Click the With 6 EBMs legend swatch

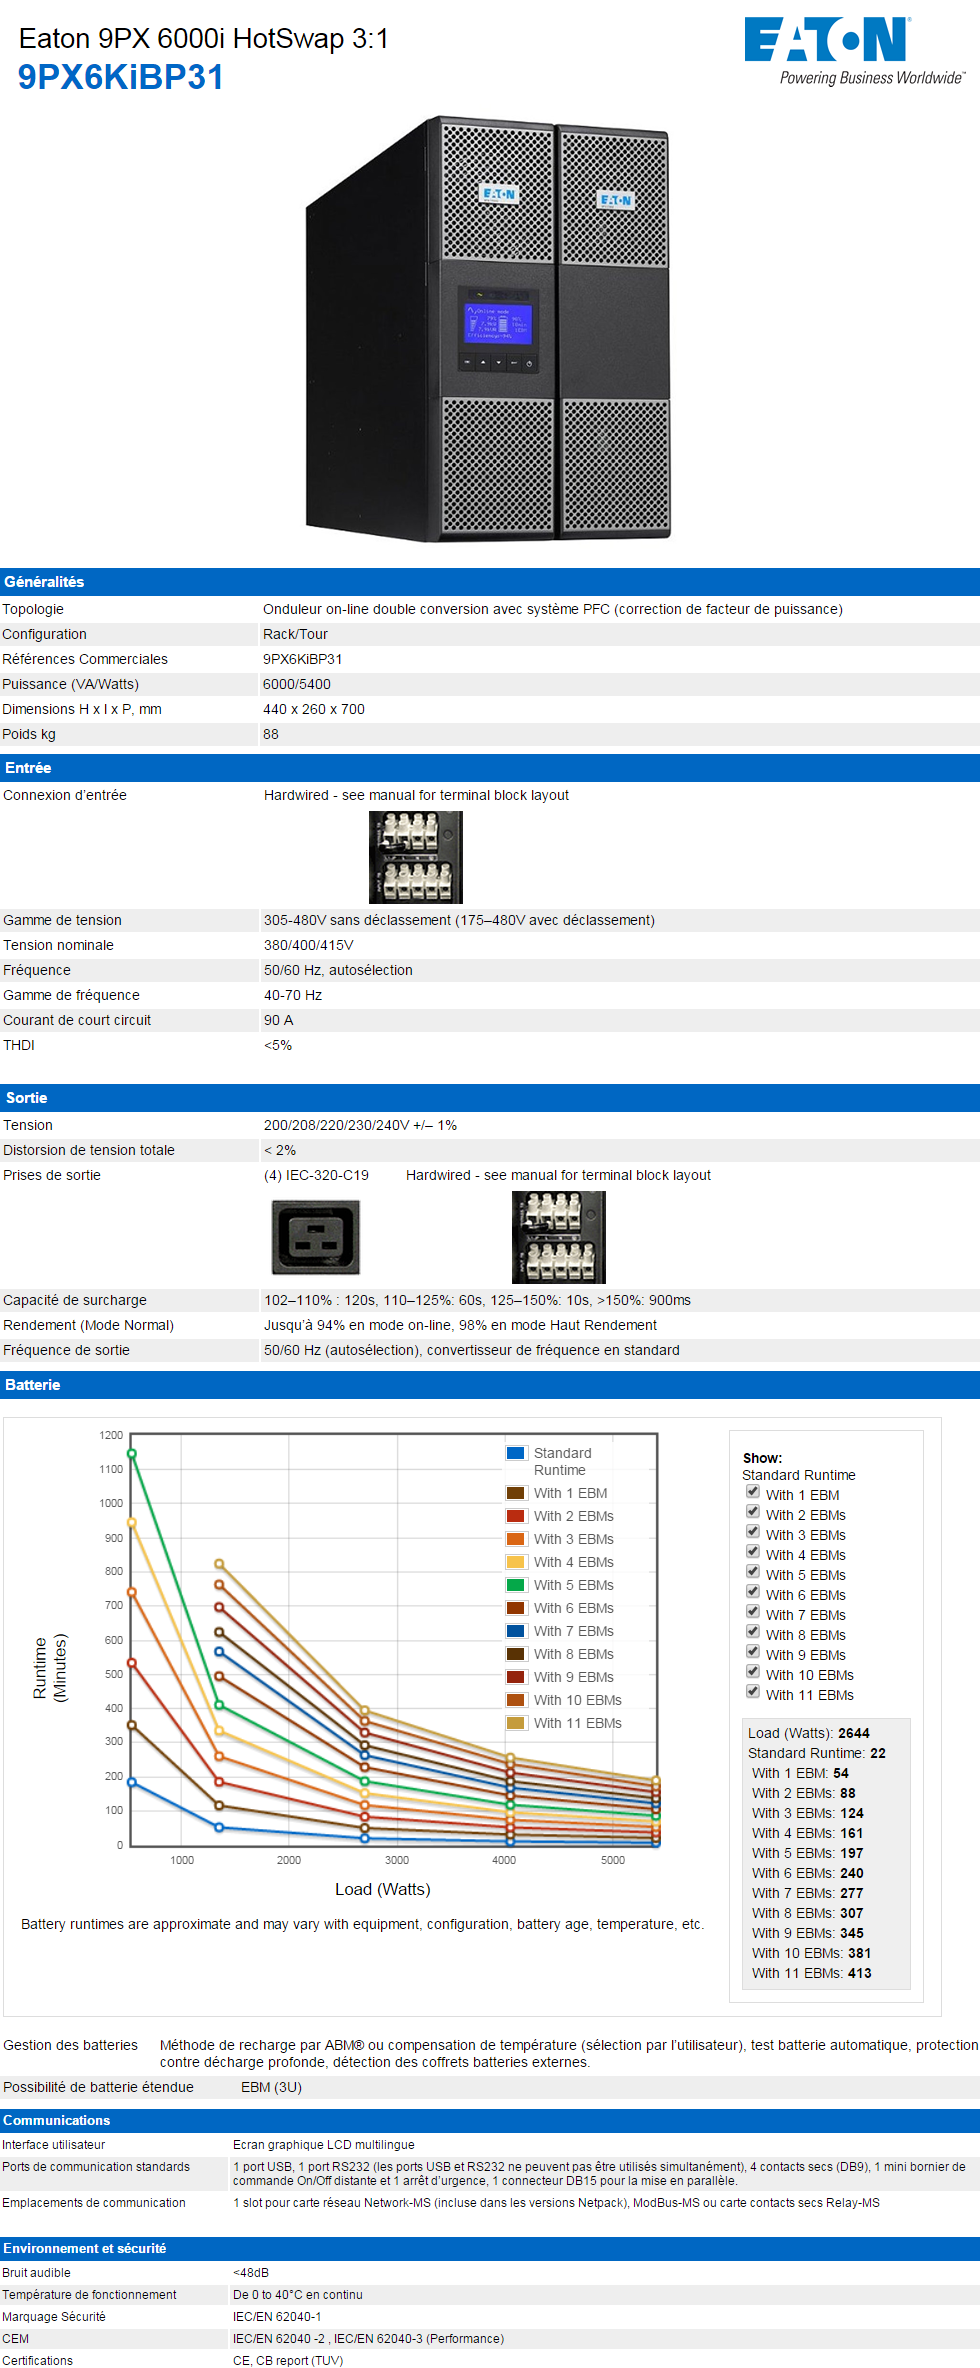[x=516, y=1608]
